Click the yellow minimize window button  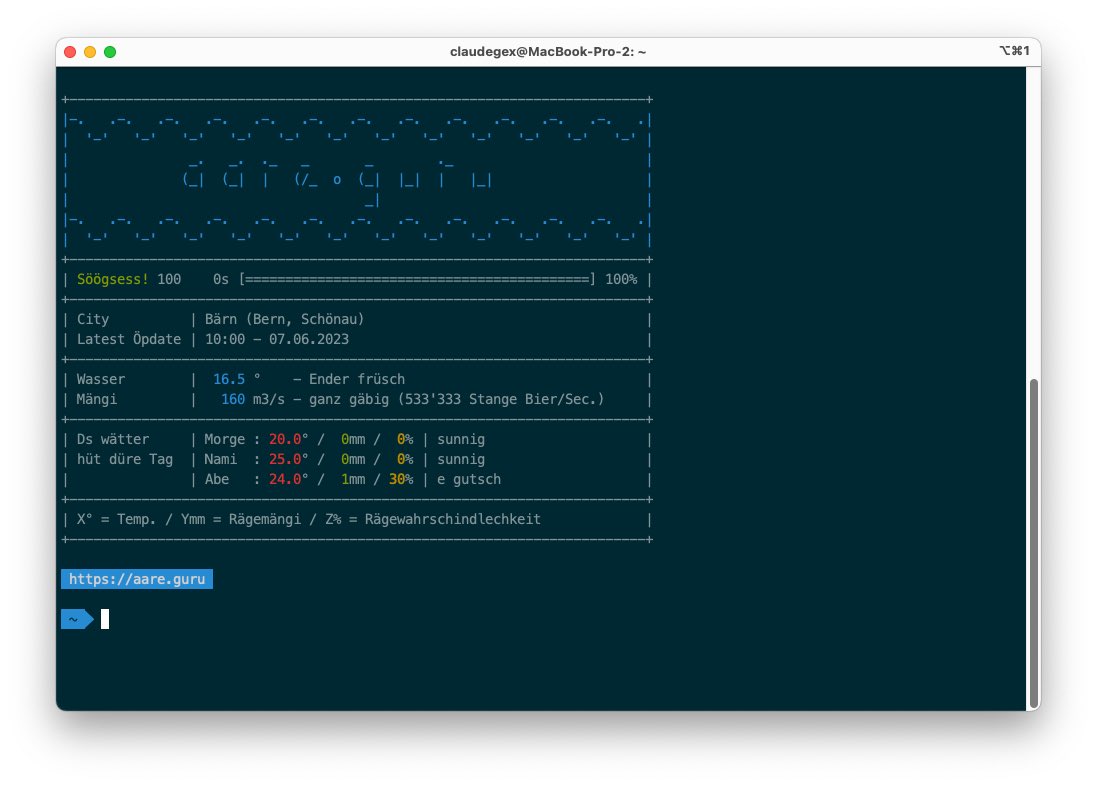click(x=90, y=52)
